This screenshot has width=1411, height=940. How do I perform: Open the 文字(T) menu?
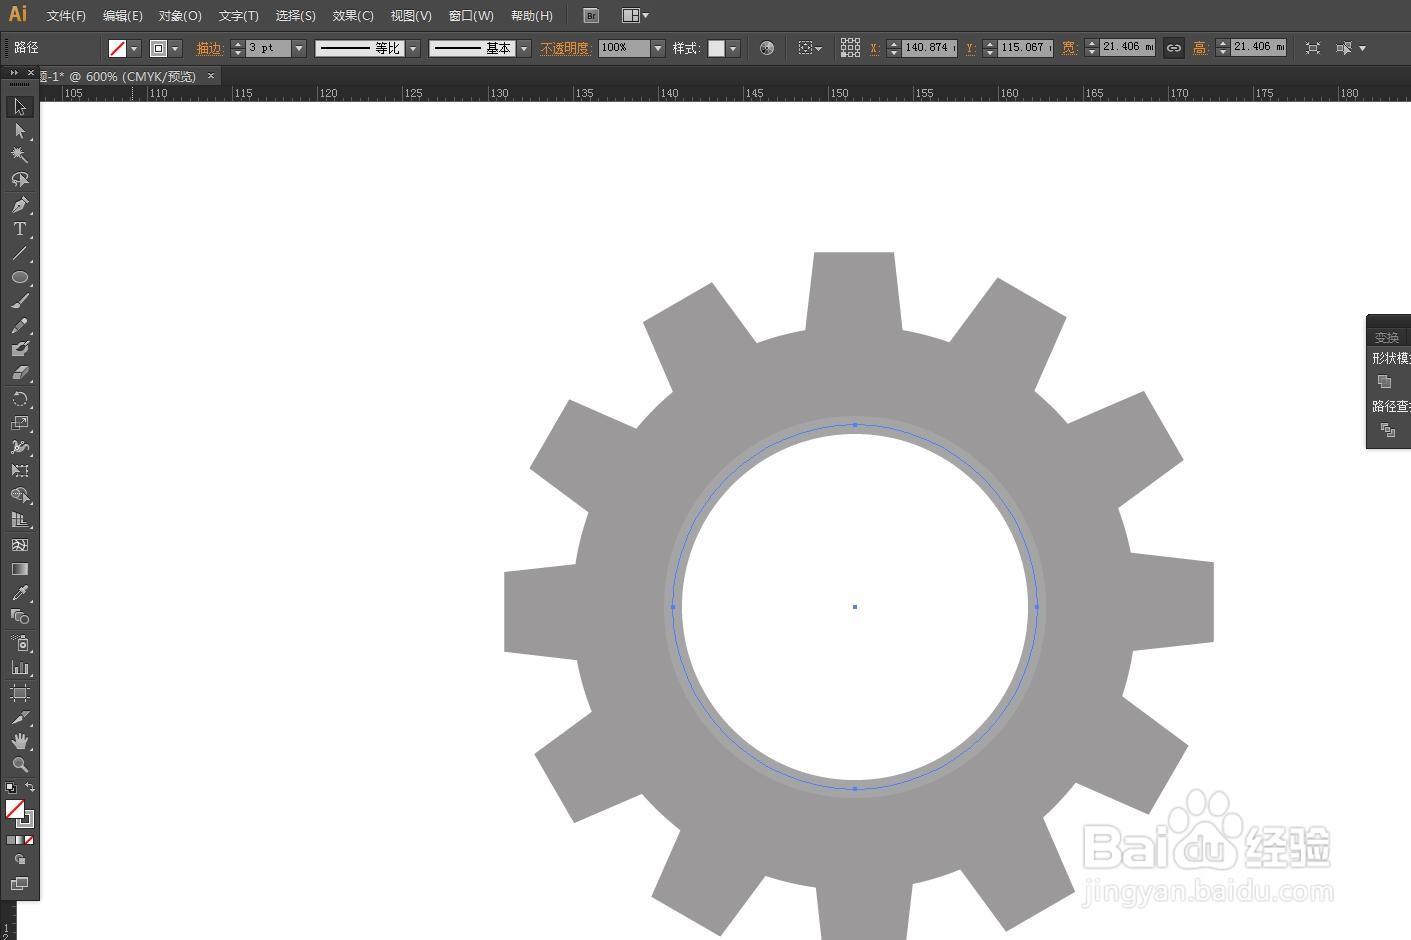pos(238,16)
